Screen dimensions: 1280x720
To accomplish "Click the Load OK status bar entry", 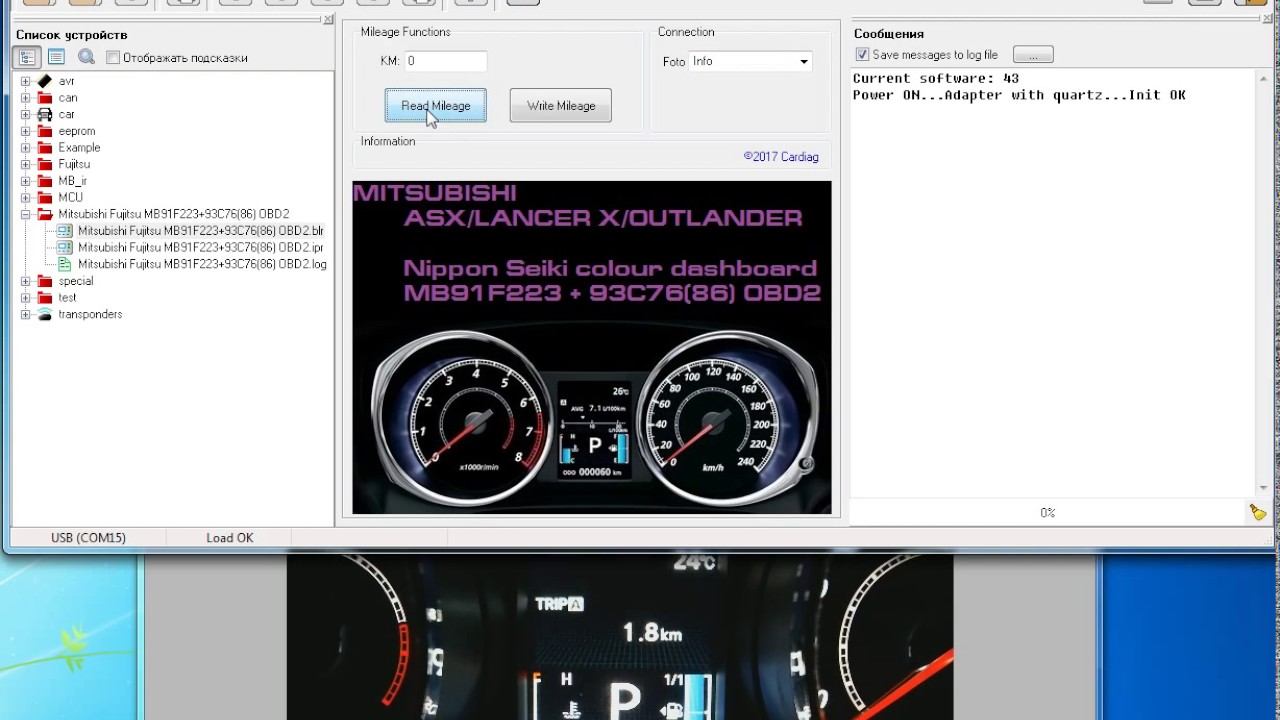I will coord(230,538).
